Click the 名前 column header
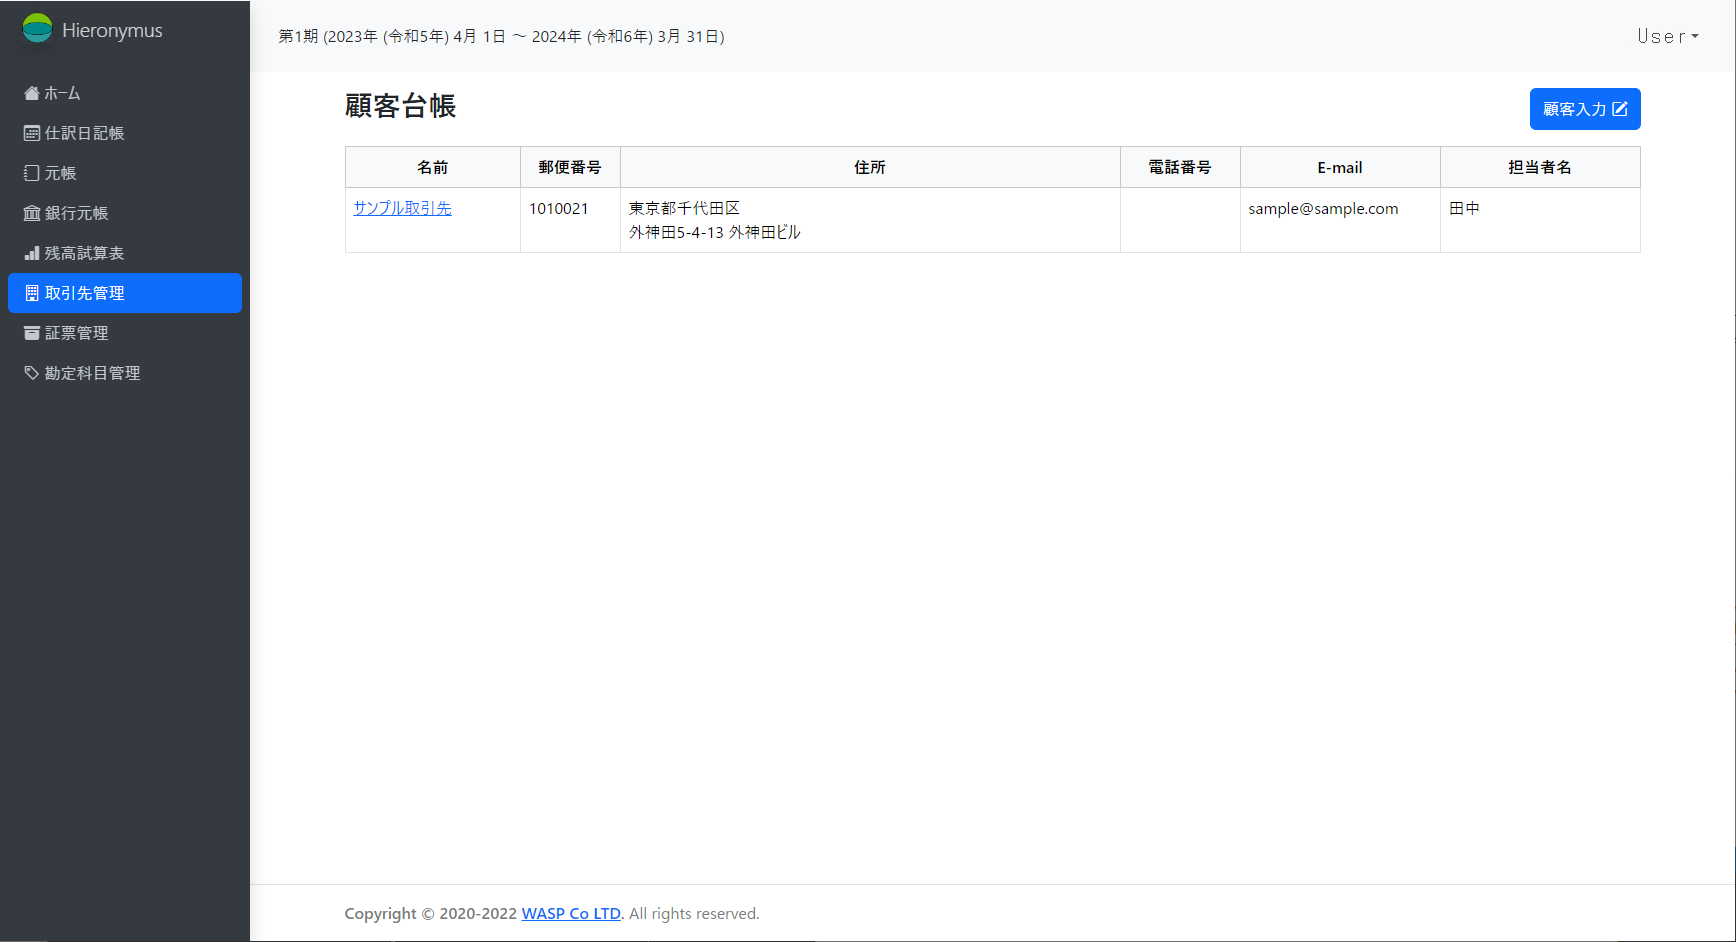This screenshot has height=942, width=1736. [433, 167]
